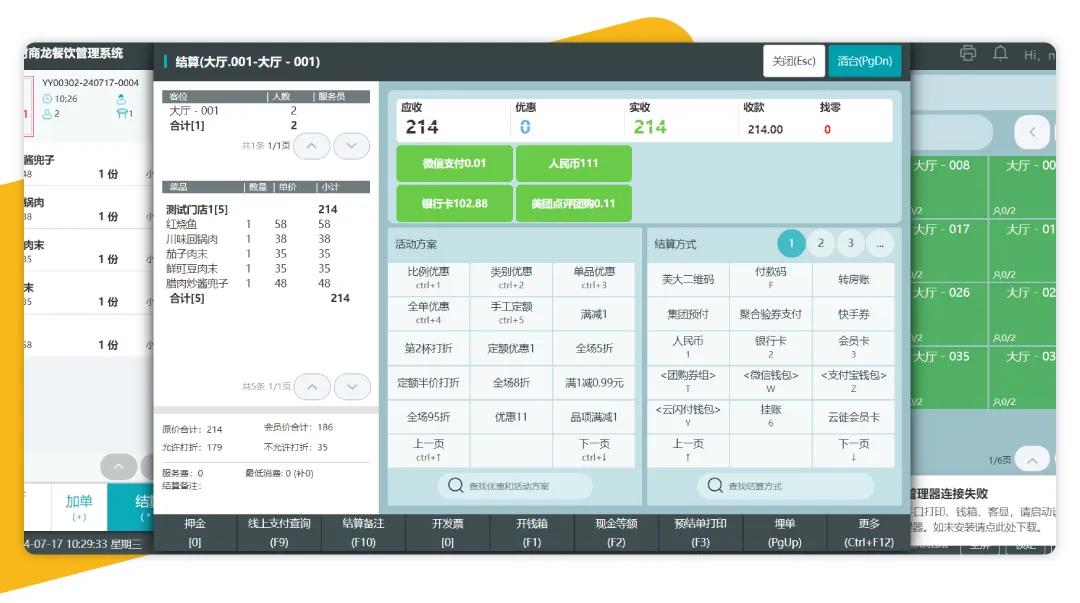Pay with 会员卡 in 结算方式

[x=853, y=347]
